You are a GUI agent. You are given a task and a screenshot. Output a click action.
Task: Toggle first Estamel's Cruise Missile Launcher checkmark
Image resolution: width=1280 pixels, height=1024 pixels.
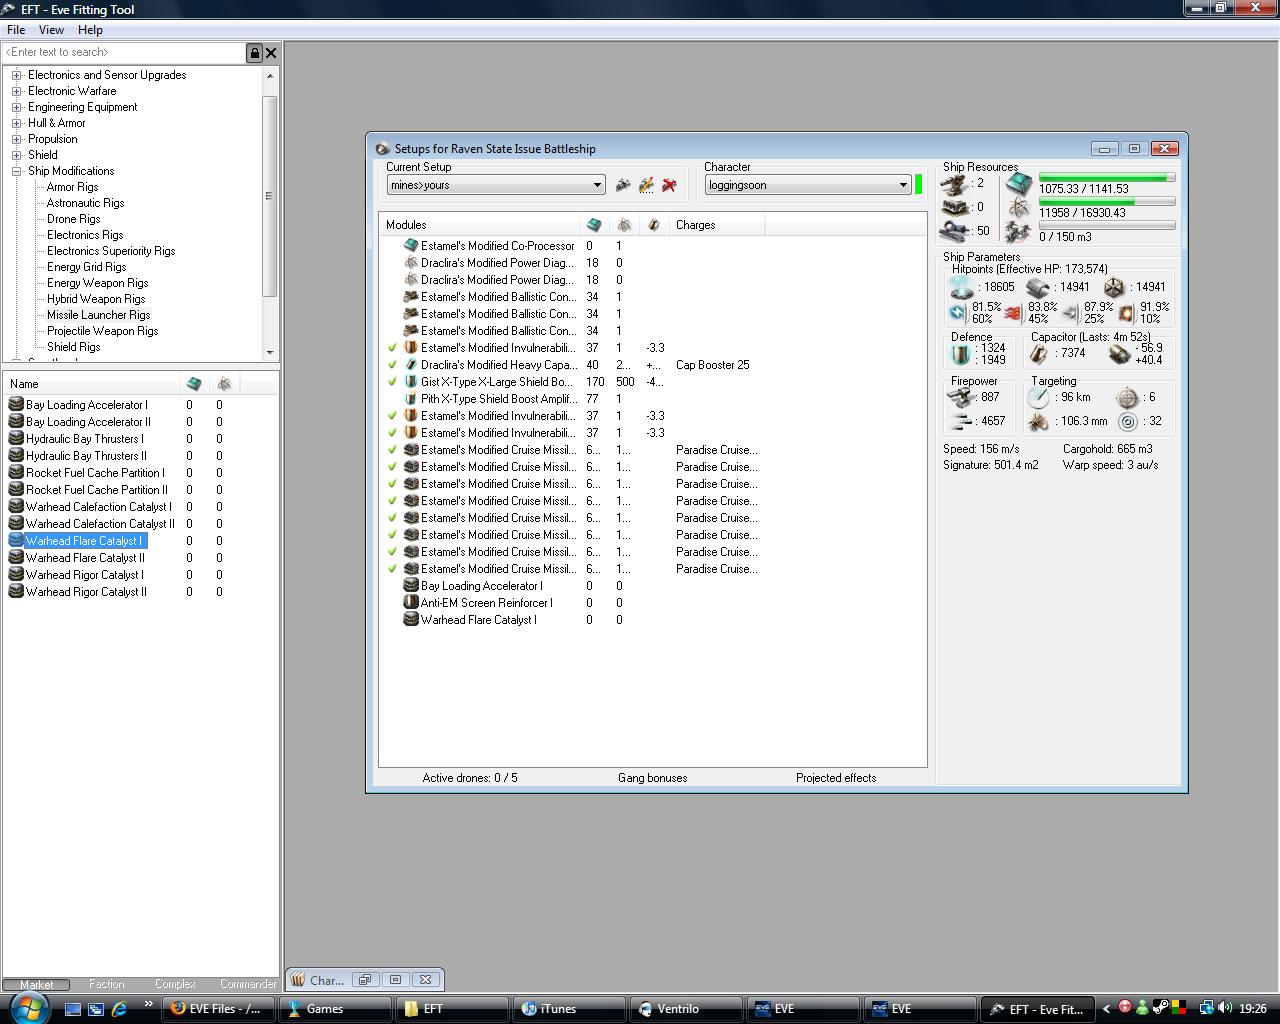(393, 450)
